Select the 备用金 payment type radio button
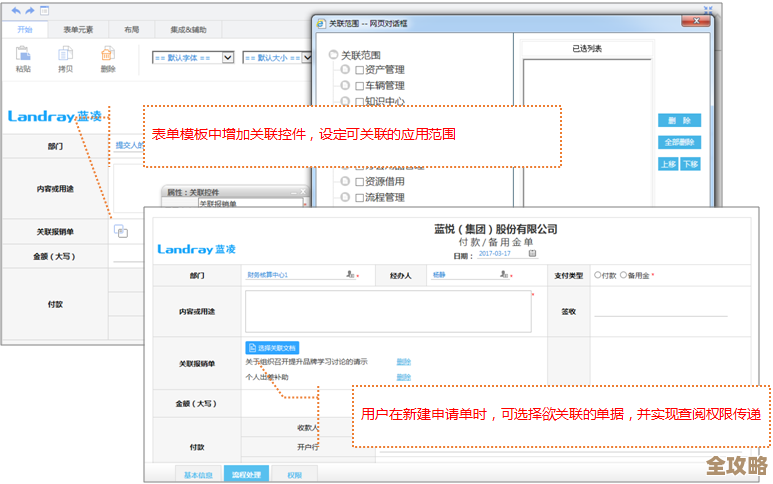Image resolution: width=773 pixels, height=484 pixels. tap(623, 275)
